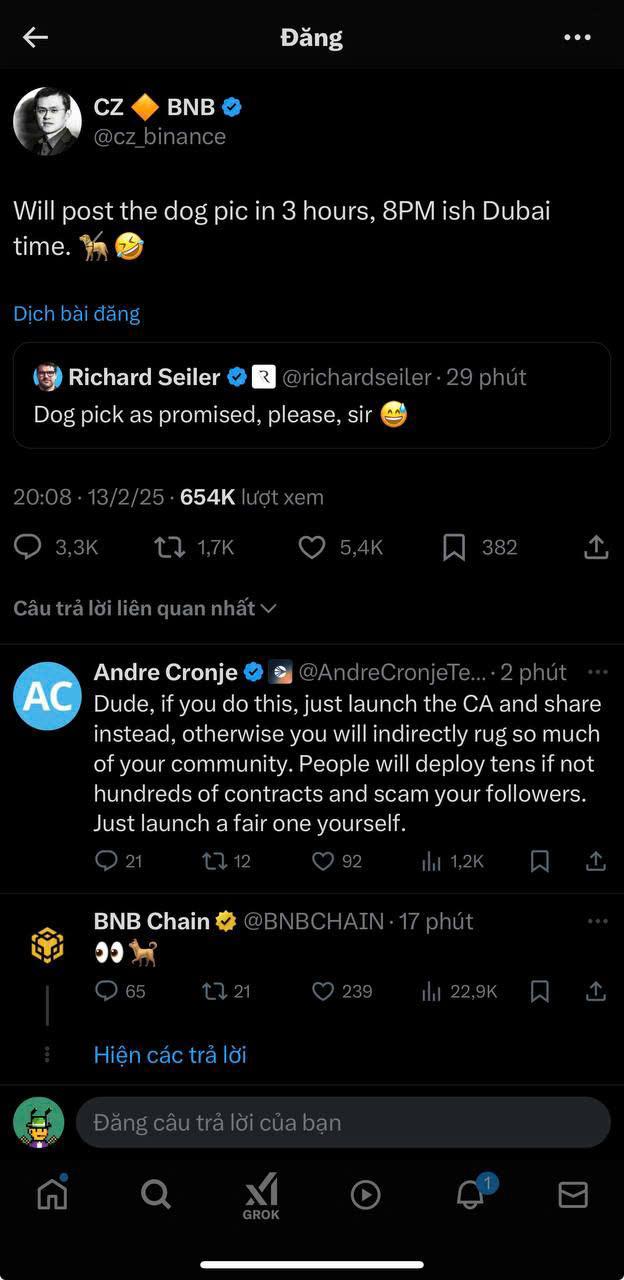Open more options on BNB Chain's reply
624x1280 pixels.
(x=598, y=921)
